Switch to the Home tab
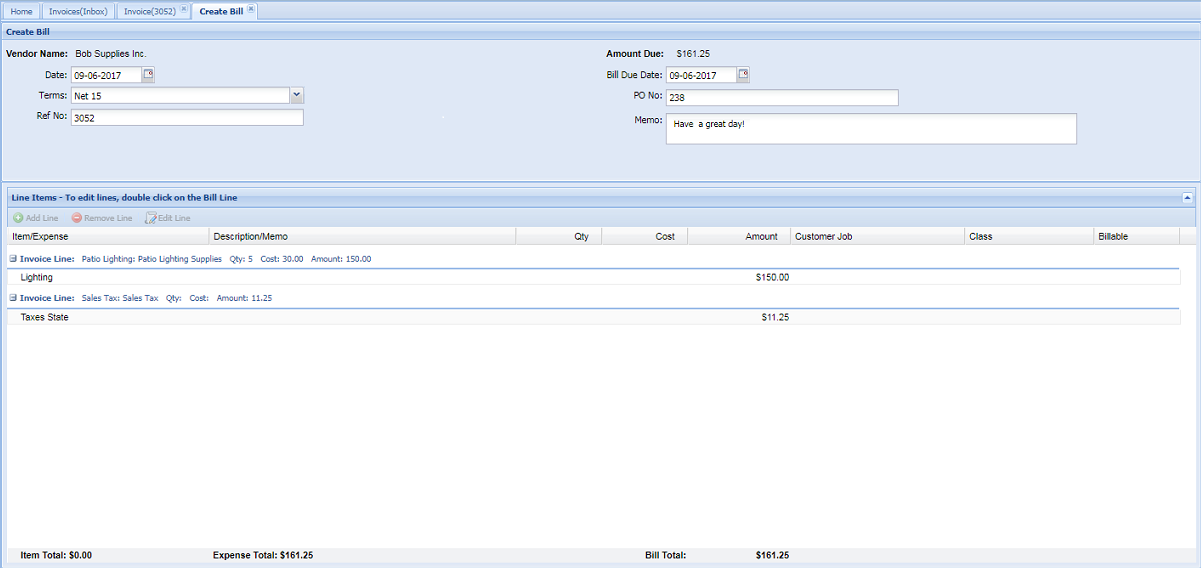The height and width of the screenshot is (568, 1201). 22,12
